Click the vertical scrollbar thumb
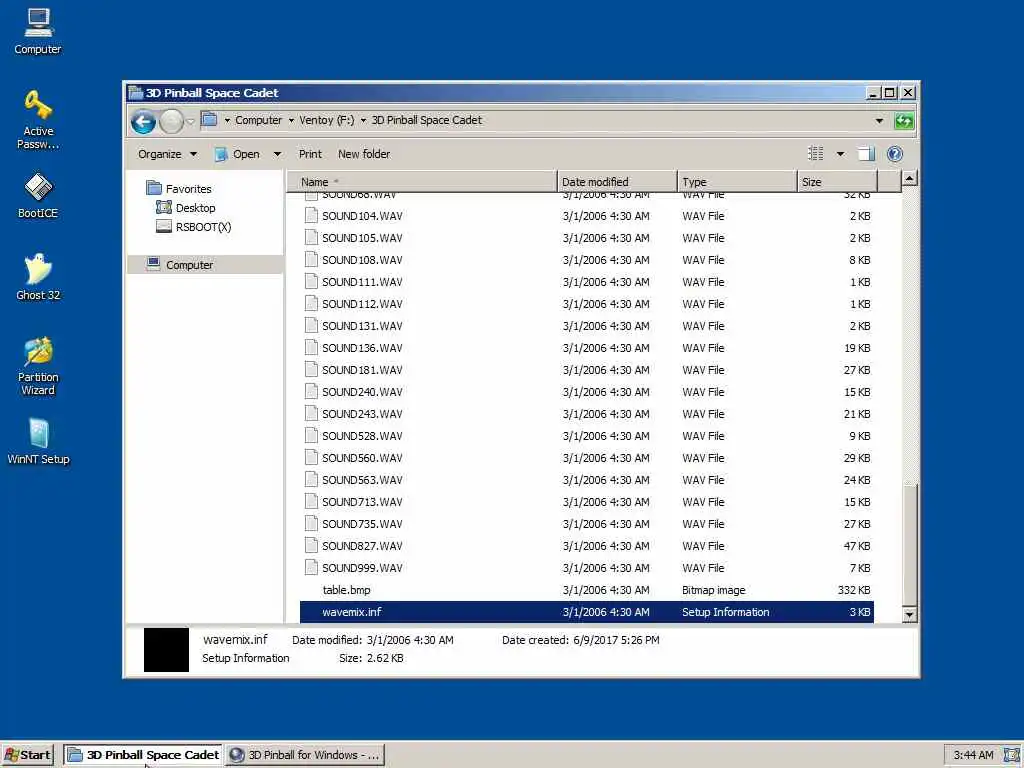The width and height of the screenshot is (1024, 768). tap(909, 545)
